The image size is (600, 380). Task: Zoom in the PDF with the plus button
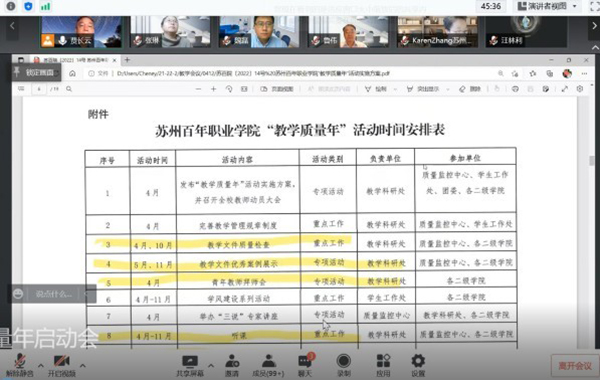point(214,89)
